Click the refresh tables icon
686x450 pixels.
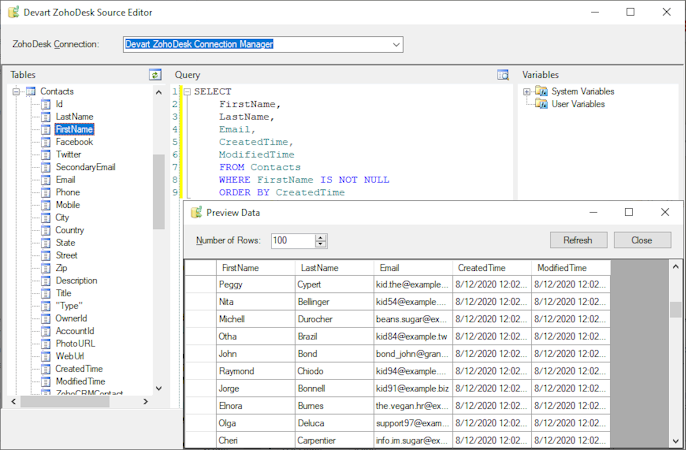(x=155, y=75)
